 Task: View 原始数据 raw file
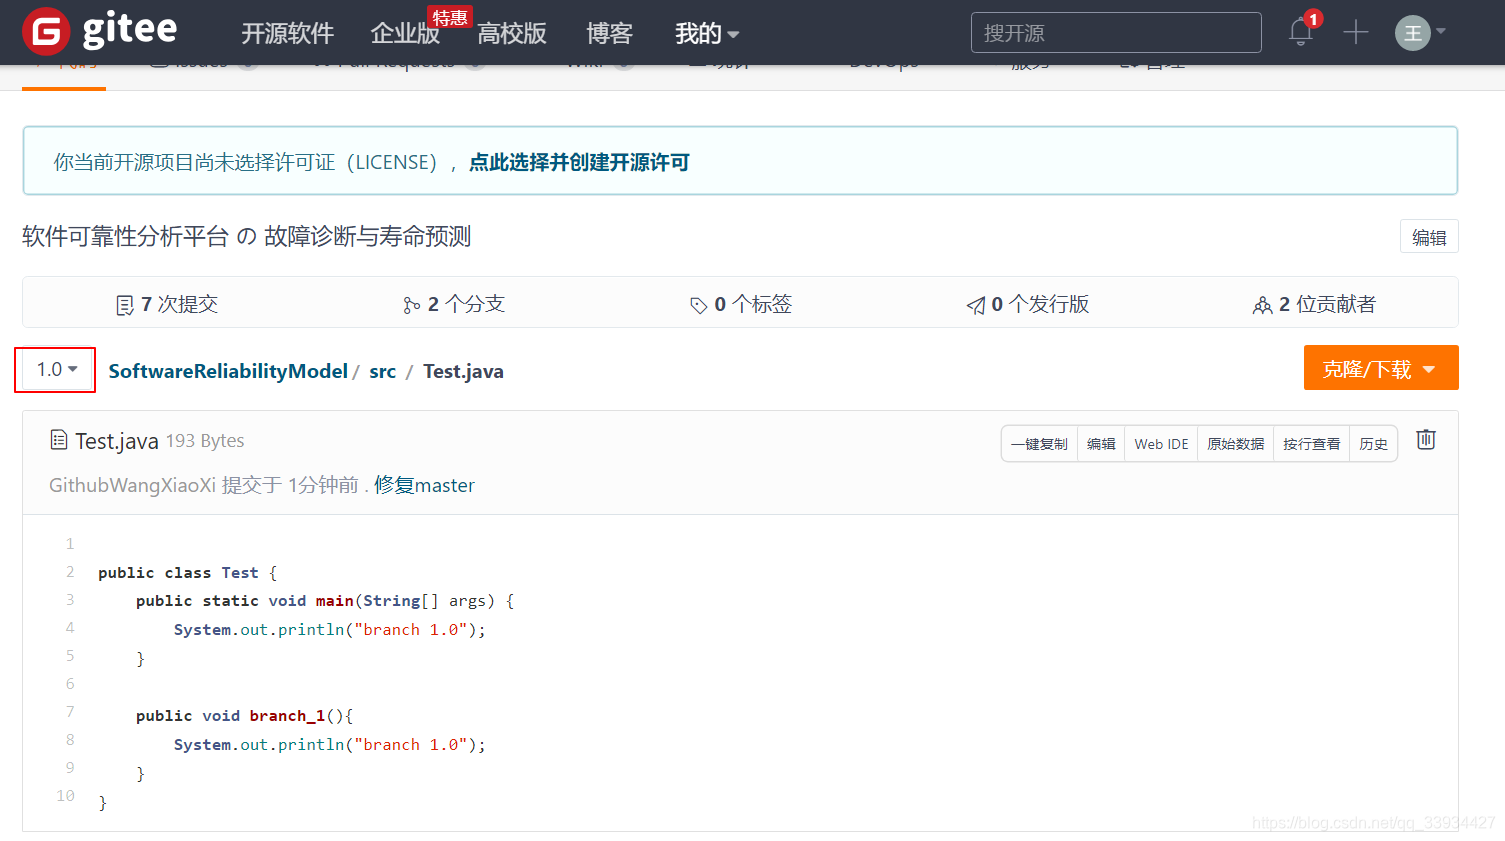[x=1235, y=444]
